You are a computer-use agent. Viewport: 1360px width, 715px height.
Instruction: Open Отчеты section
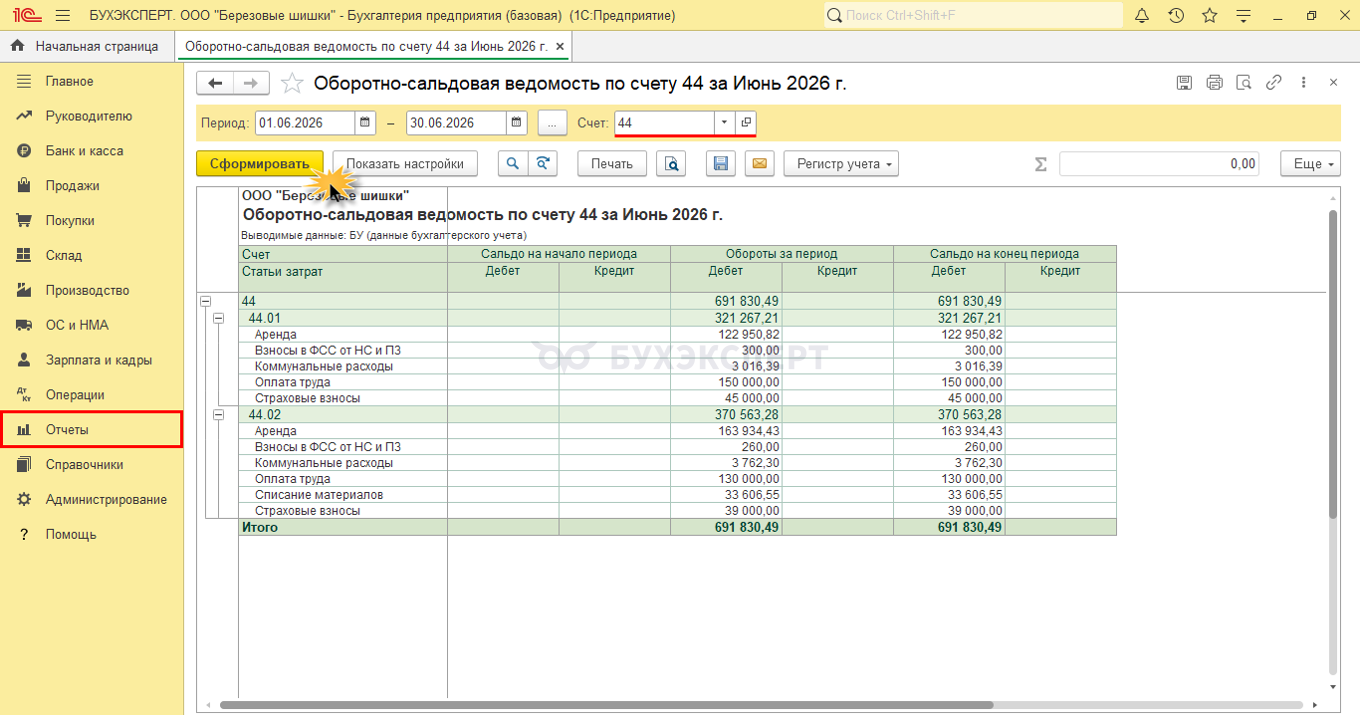tap(92, 430)
